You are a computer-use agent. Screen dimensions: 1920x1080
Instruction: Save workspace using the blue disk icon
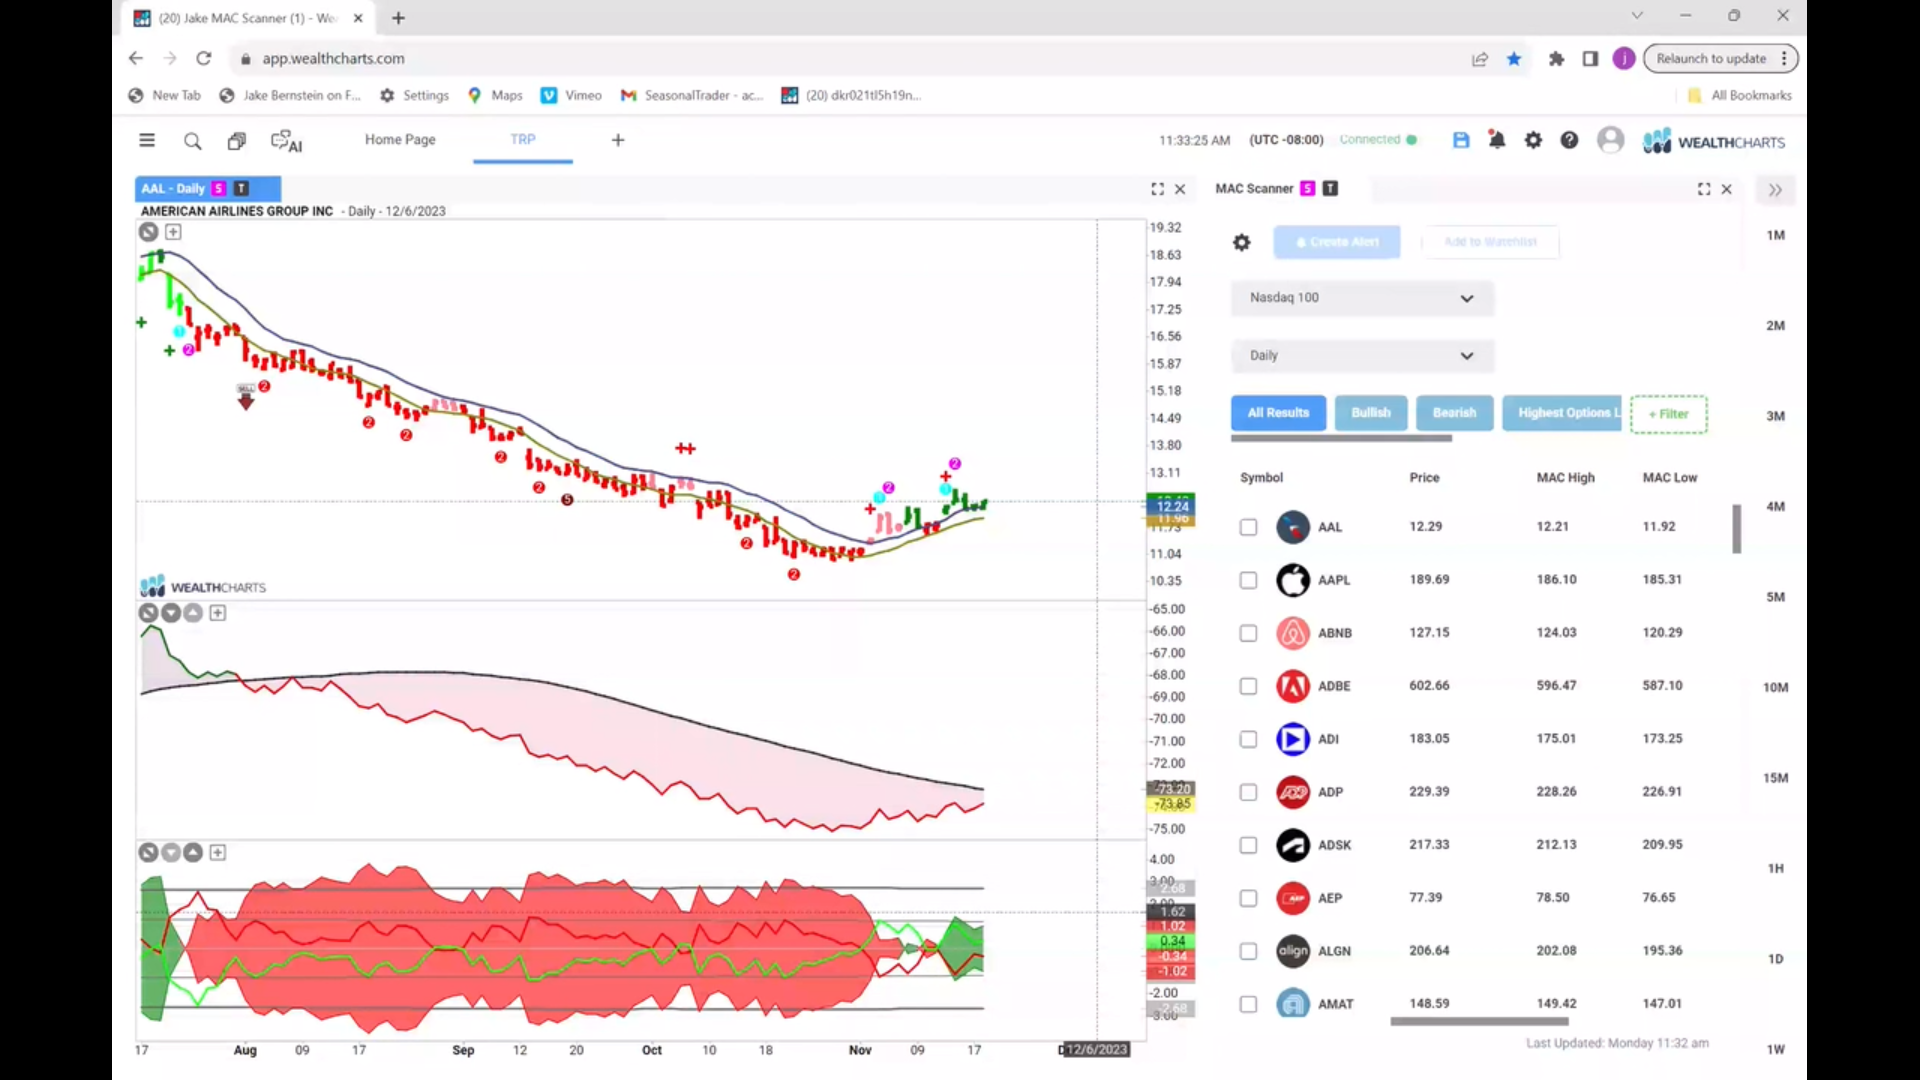pos(1461,140)
